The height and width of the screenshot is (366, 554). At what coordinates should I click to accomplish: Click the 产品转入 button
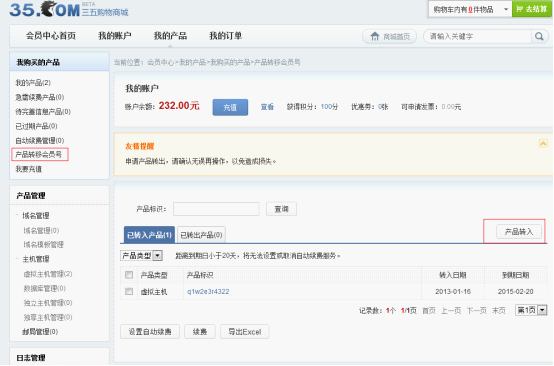pyautogui.click(x=519, y=232)
